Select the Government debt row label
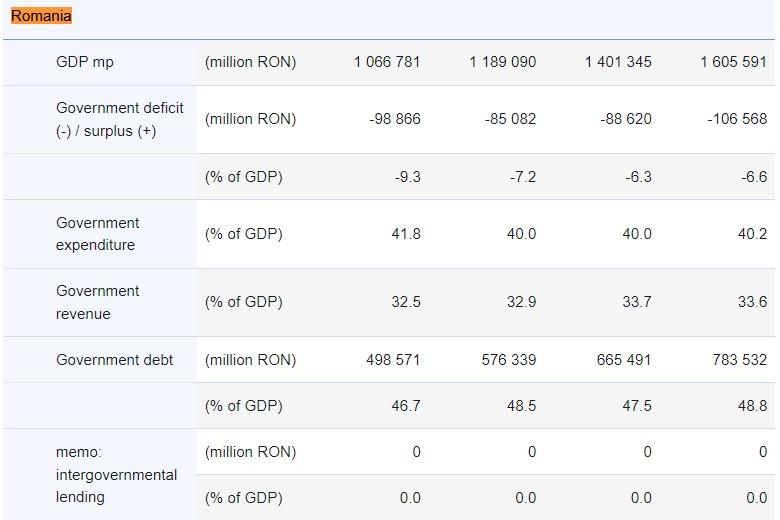 pos(114,360)
